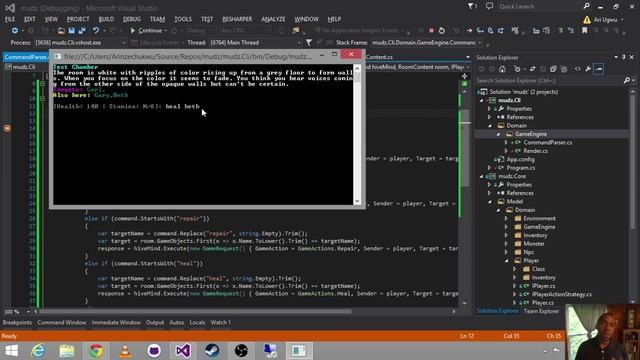Image resolution: width=640 pixels, height=360 pixels.
Task: Click the Save All icon
Action: point(82,31)
